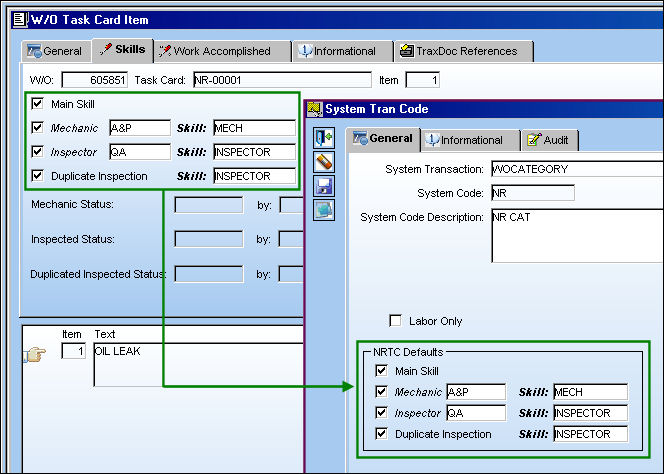Toggle Inspector checkbox in NRTC Defaults
This screenshot has width=664, height=474.
tap(381, 413)
